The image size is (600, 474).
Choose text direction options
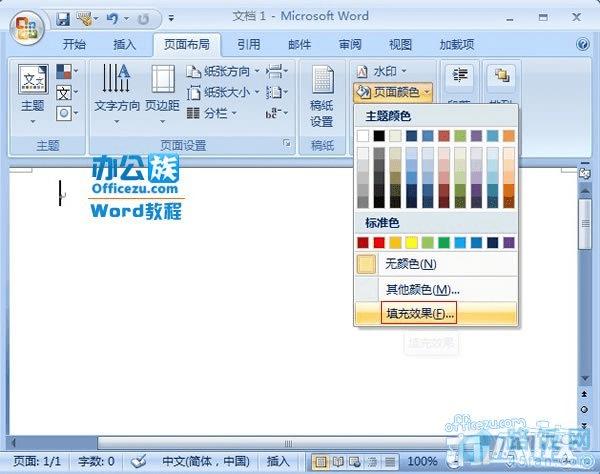pos(117,94)
